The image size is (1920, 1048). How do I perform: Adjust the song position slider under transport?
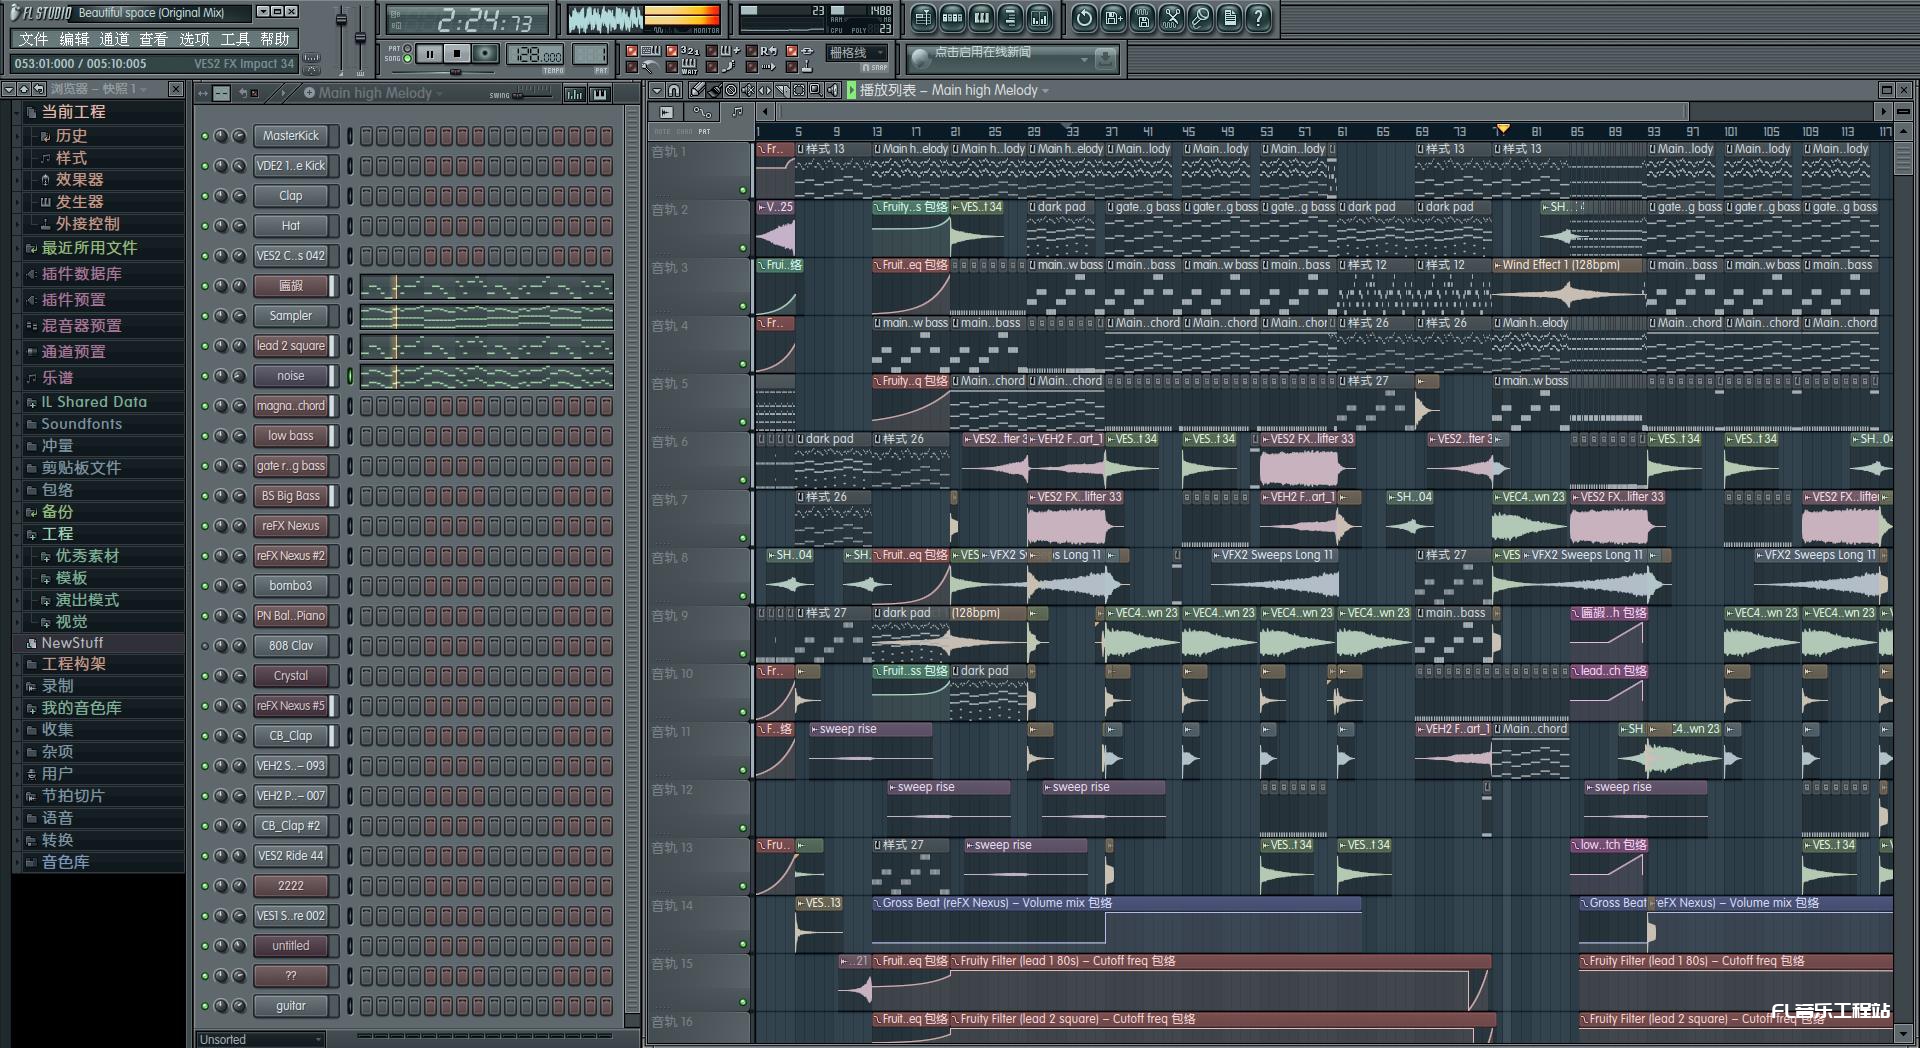456,71
